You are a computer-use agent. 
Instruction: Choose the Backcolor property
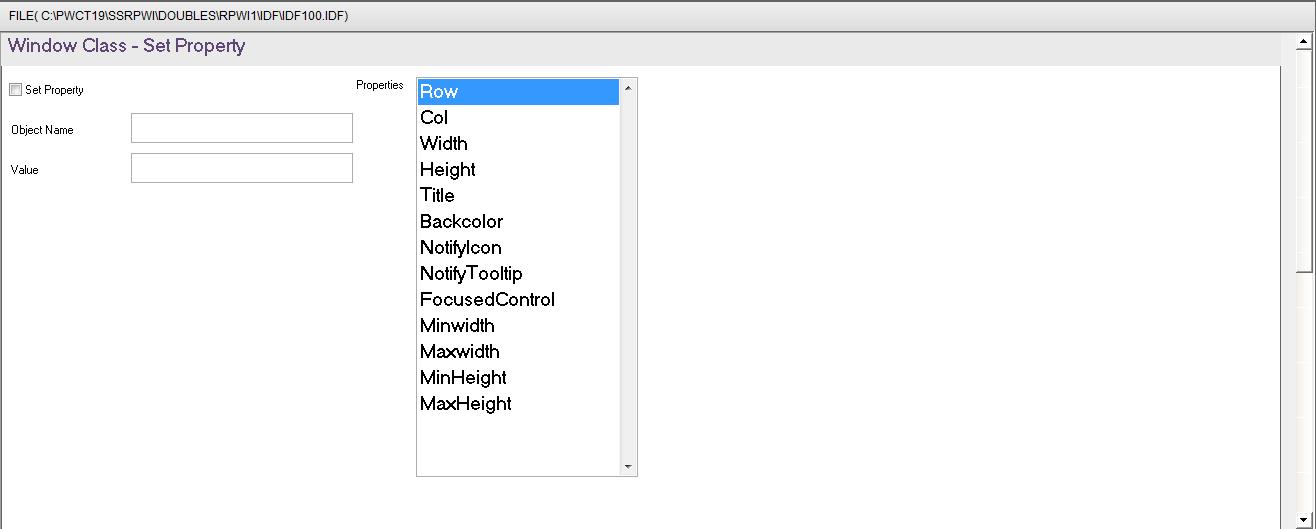tap(518, 222)
